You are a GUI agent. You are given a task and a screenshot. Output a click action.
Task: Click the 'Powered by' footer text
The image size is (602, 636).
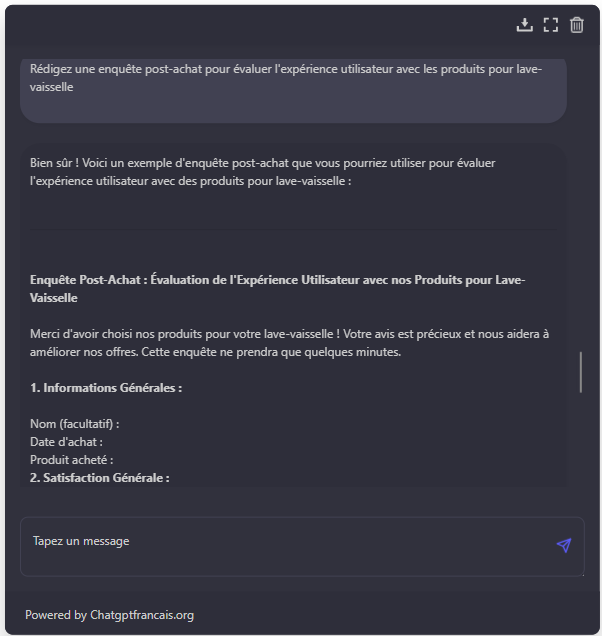(56, 615)
